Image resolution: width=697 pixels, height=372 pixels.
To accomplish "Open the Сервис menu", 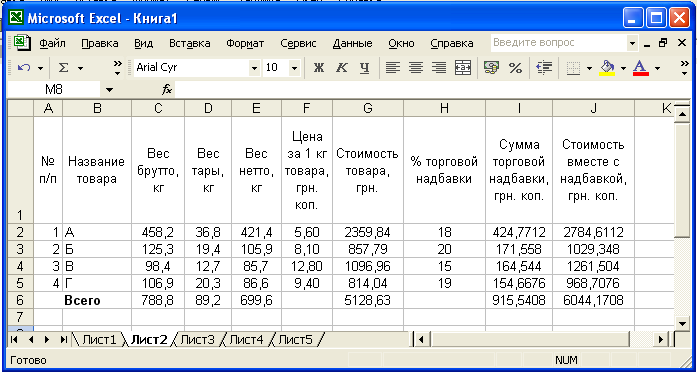I will tap(299, 44).
